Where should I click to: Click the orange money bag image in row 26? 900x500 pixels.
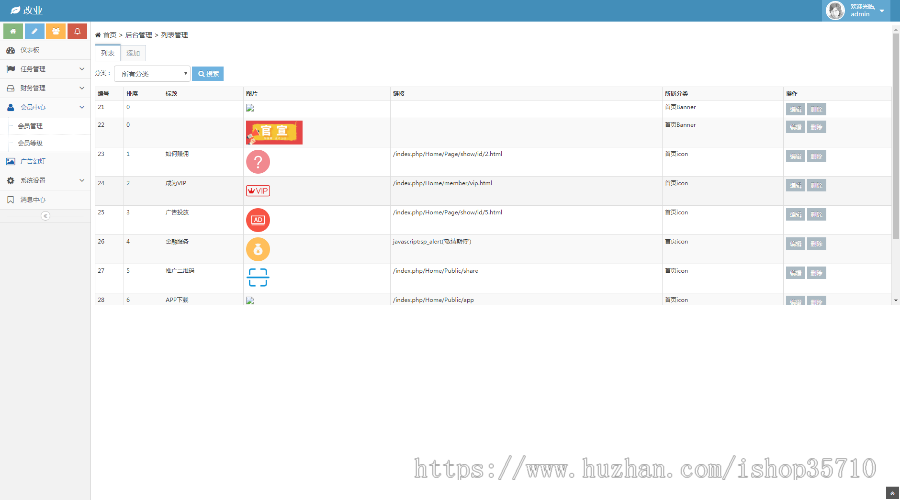coord(258,249)
